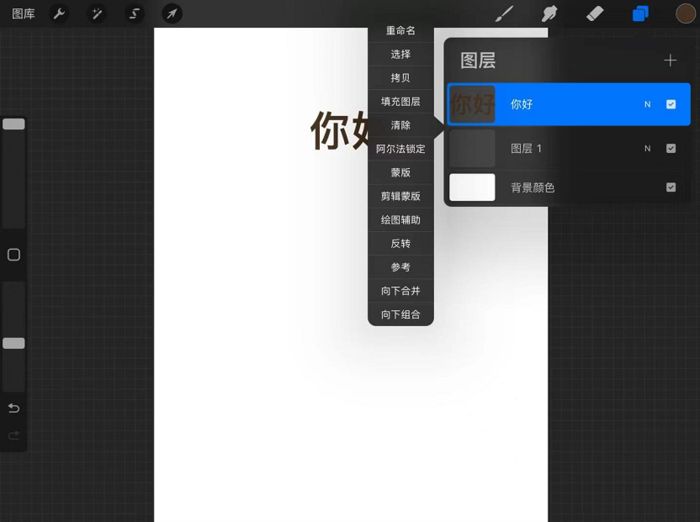Toggle the Layers panel icon
The image size is (700, 522).
(x=640, y=14)
